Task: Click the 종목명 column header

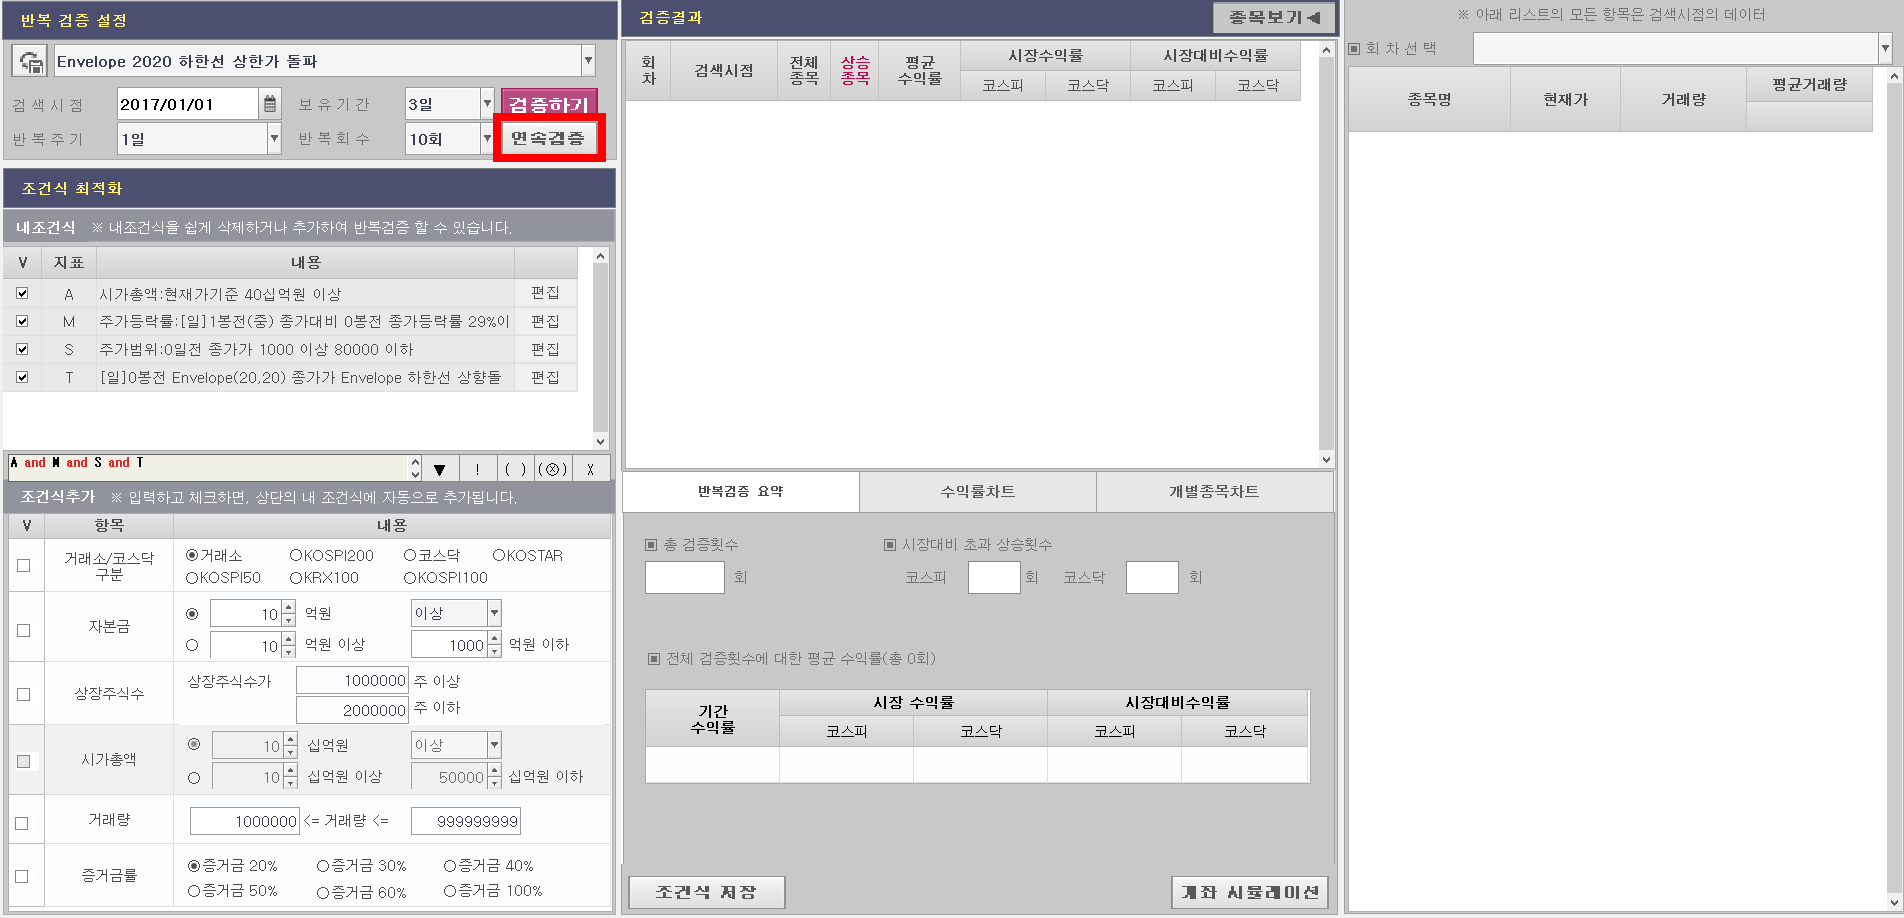Action: 1429,99
